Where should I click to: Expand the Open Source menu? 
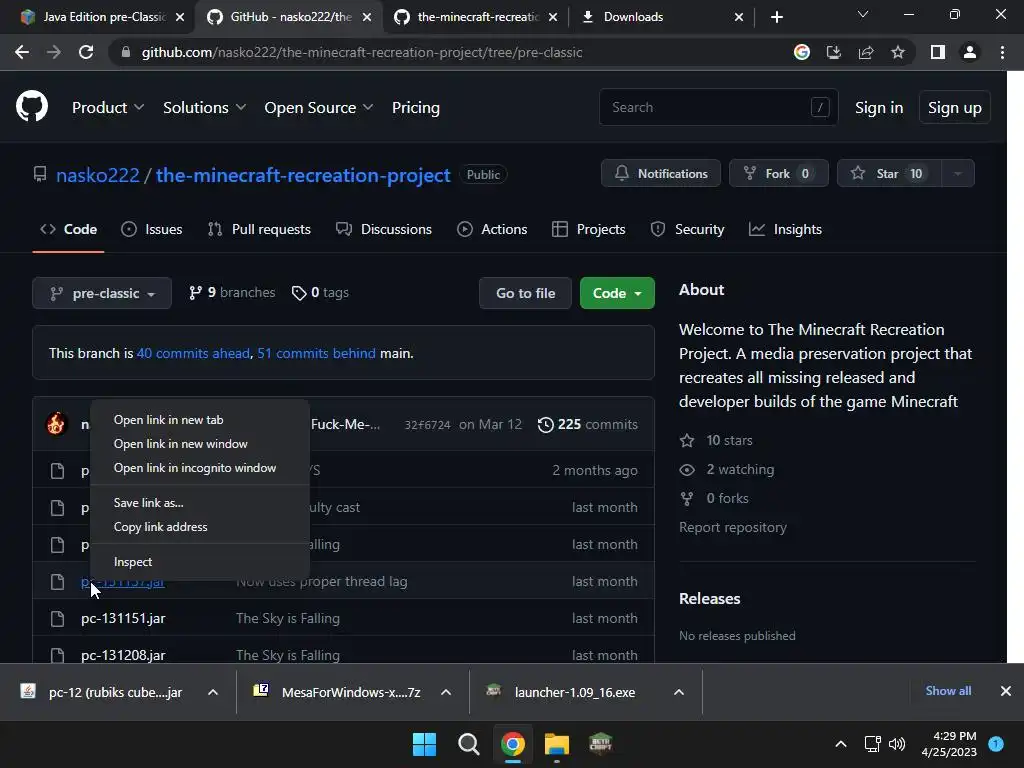[319, 108]
